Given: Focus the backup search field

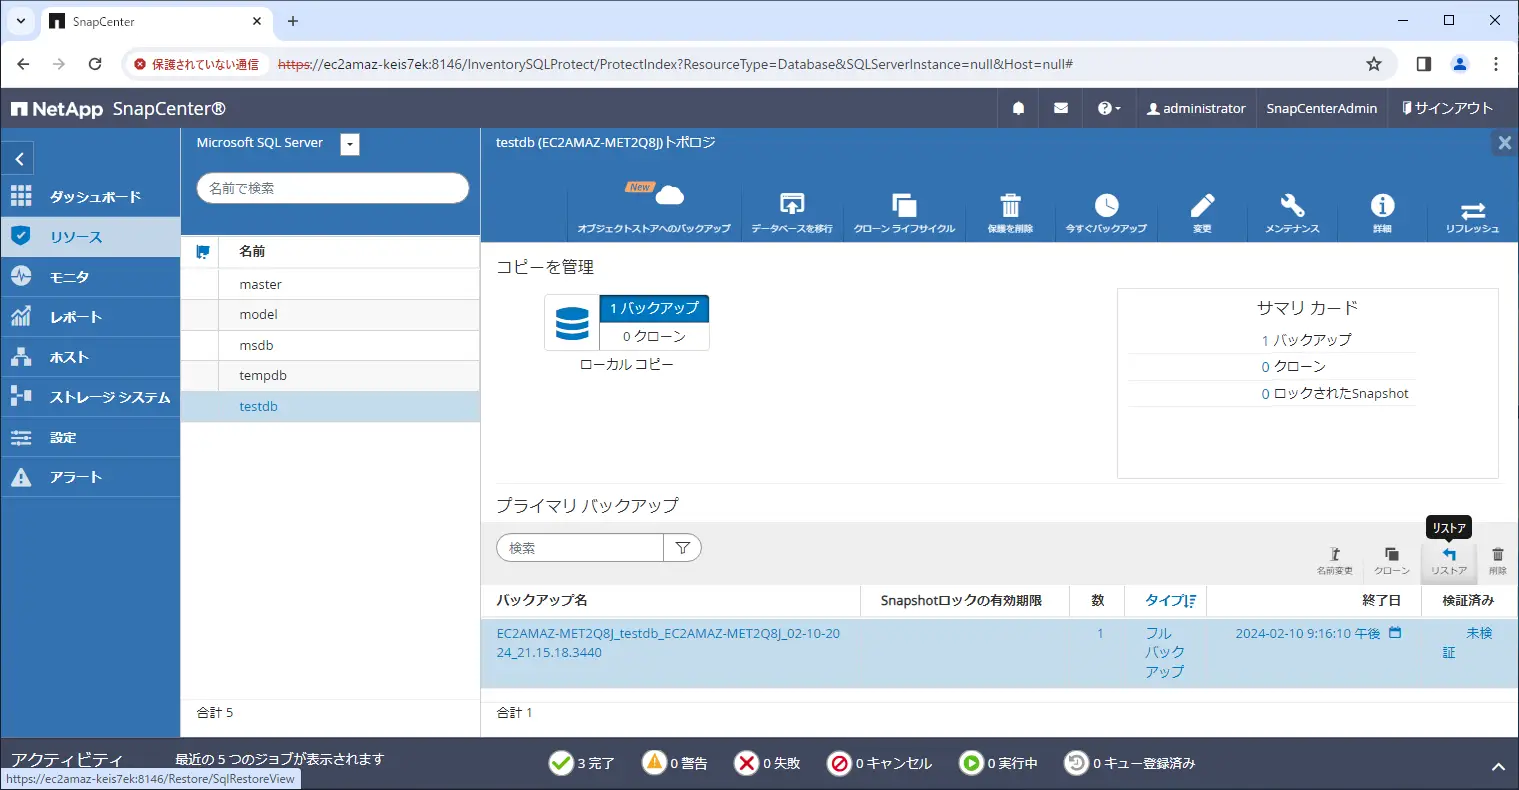Looking at the screenshot, I should pyautogui.click(x=580, y=548).
